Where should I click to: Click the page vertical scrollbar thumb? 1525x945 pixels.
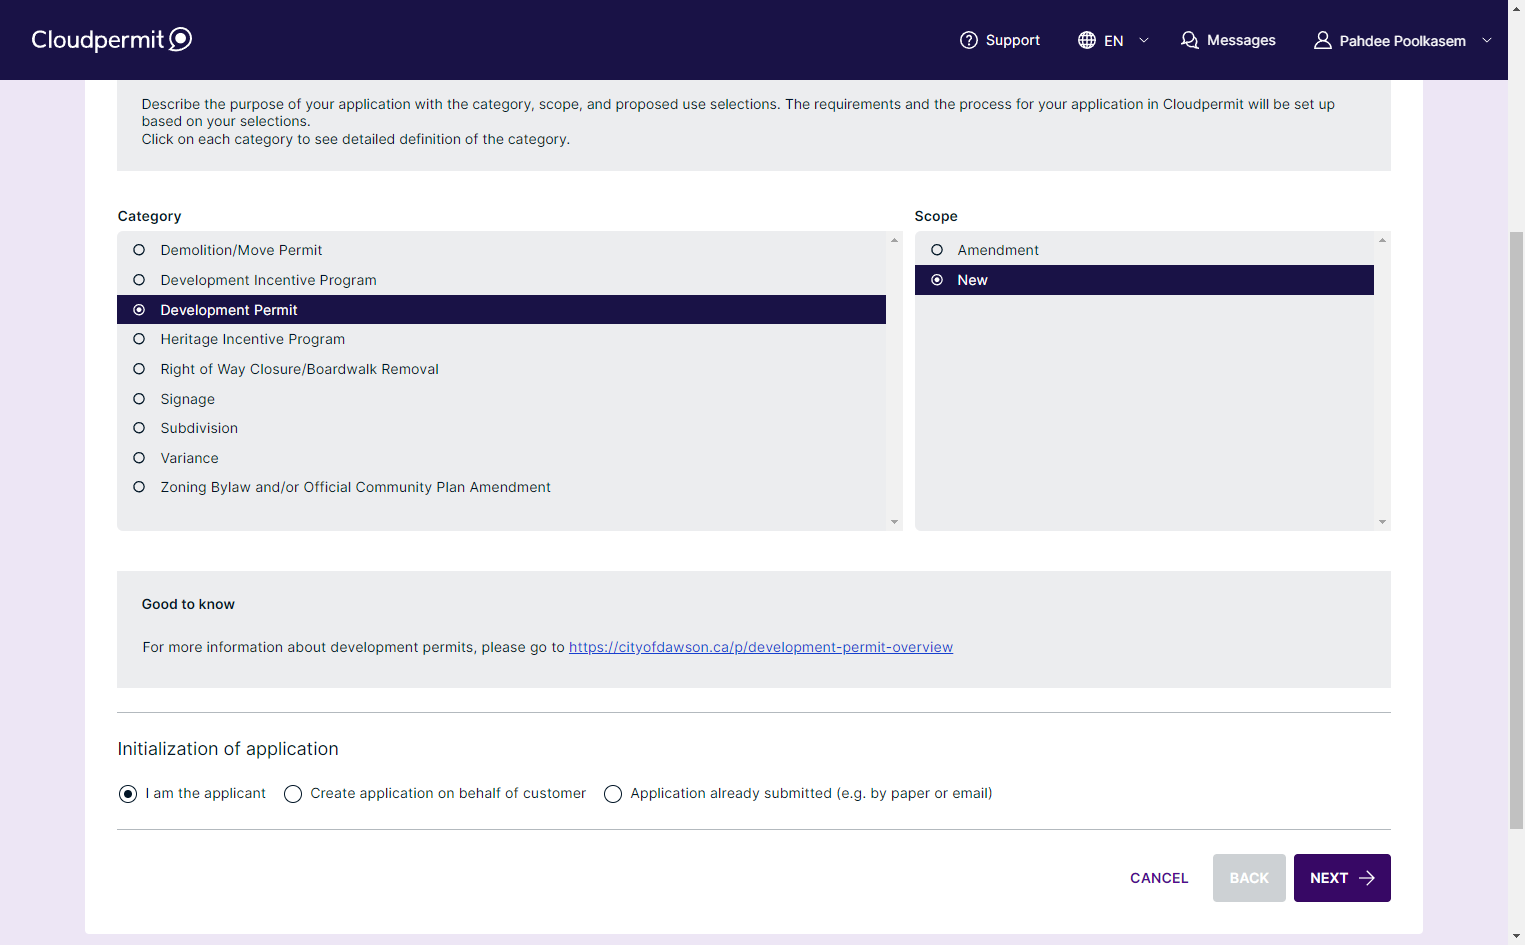tap(1516, 530)
